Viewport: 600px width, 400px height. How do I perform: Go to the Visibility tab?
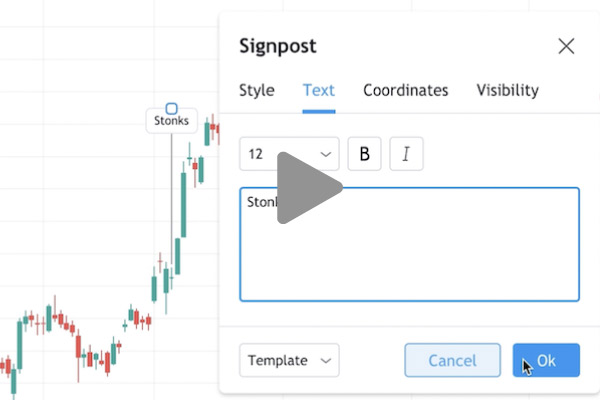click(x=507, y=91)
